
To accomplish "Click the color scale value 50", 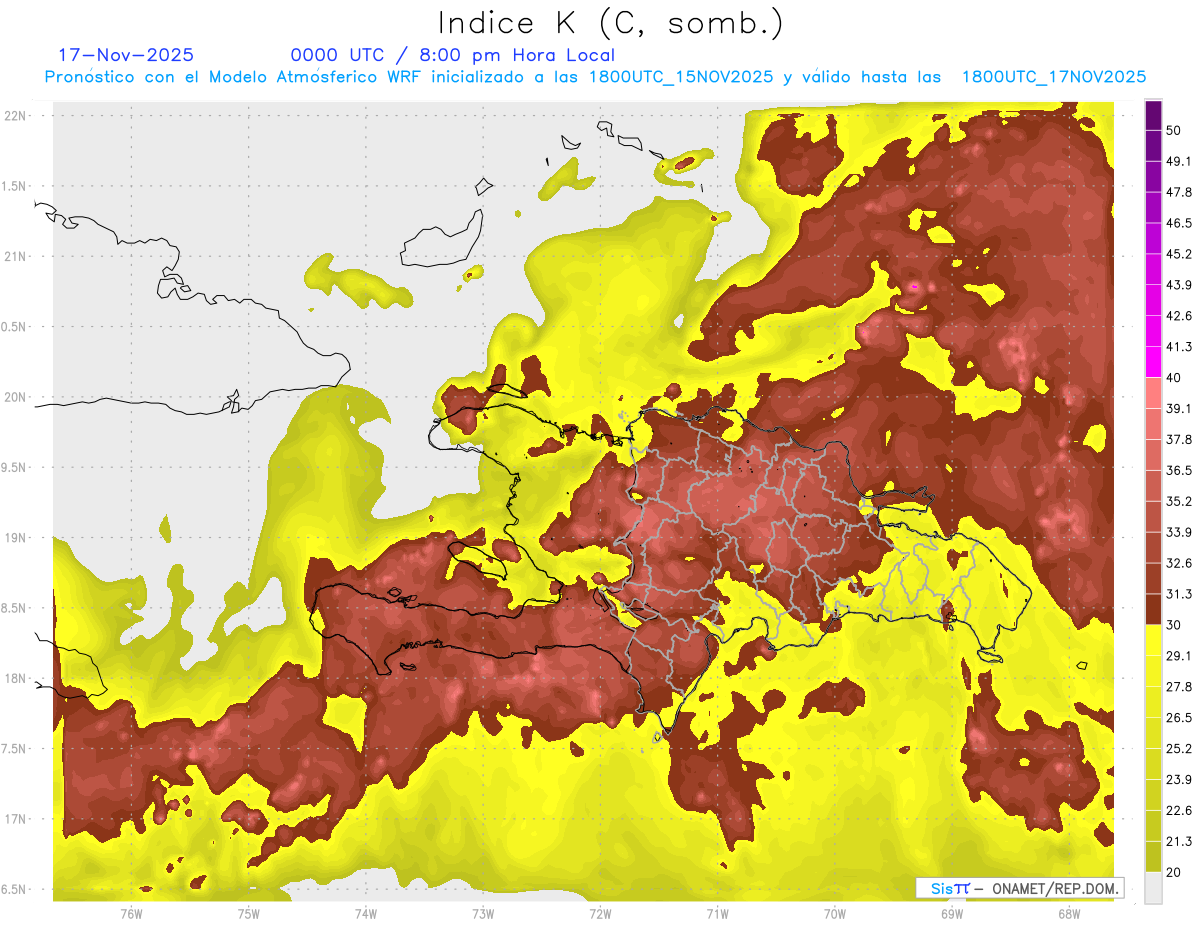I will point(1174,130).
